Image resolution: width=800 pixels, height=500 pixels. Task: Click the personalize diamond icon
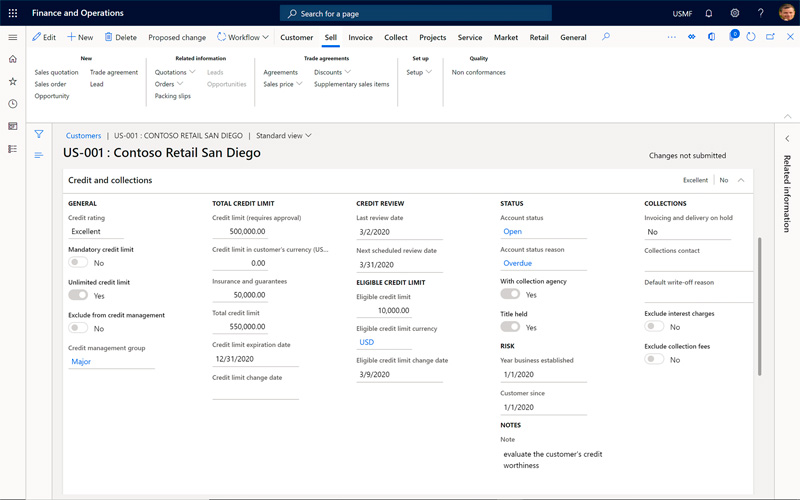[x=692, y=37]
